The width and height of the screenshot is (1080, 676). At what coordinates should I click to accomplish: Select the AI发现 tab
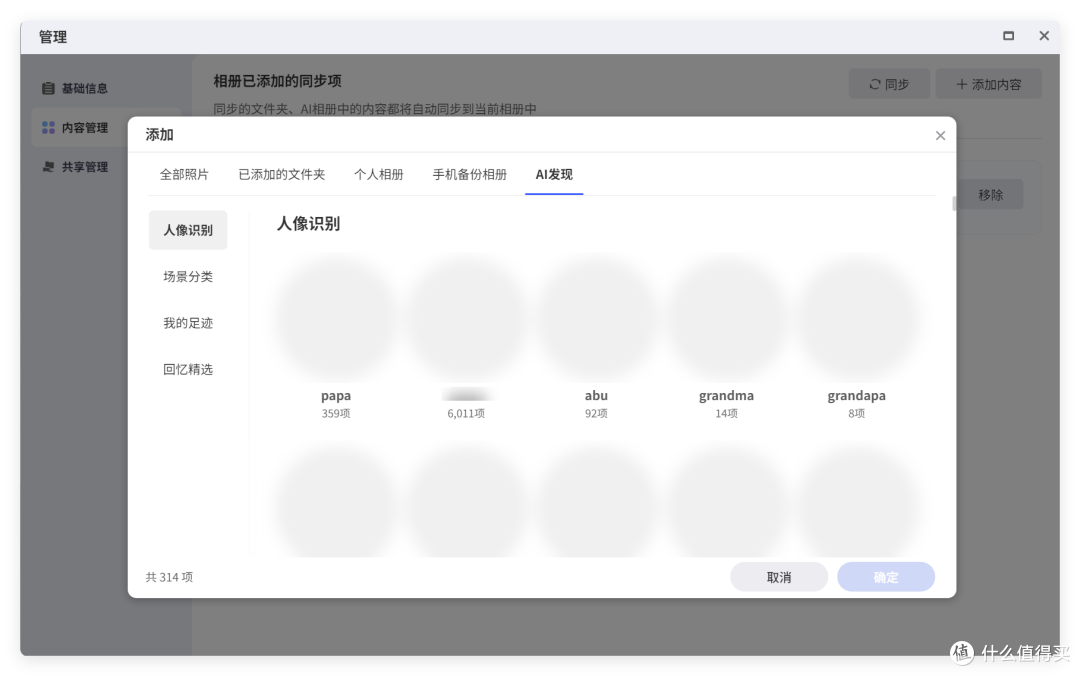[x=554, y=174]
